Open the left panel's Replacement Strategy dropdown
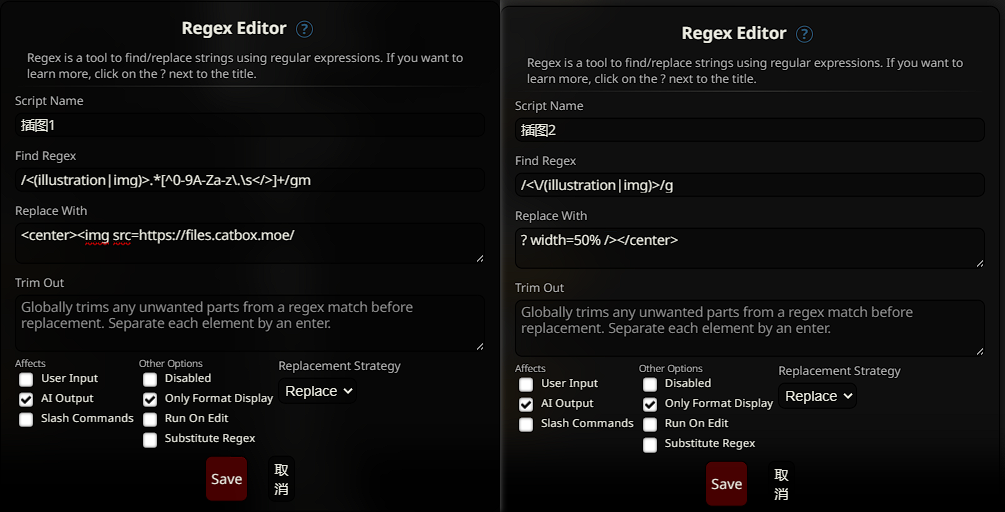The image size is (1005, 512). tap(318, 391)
